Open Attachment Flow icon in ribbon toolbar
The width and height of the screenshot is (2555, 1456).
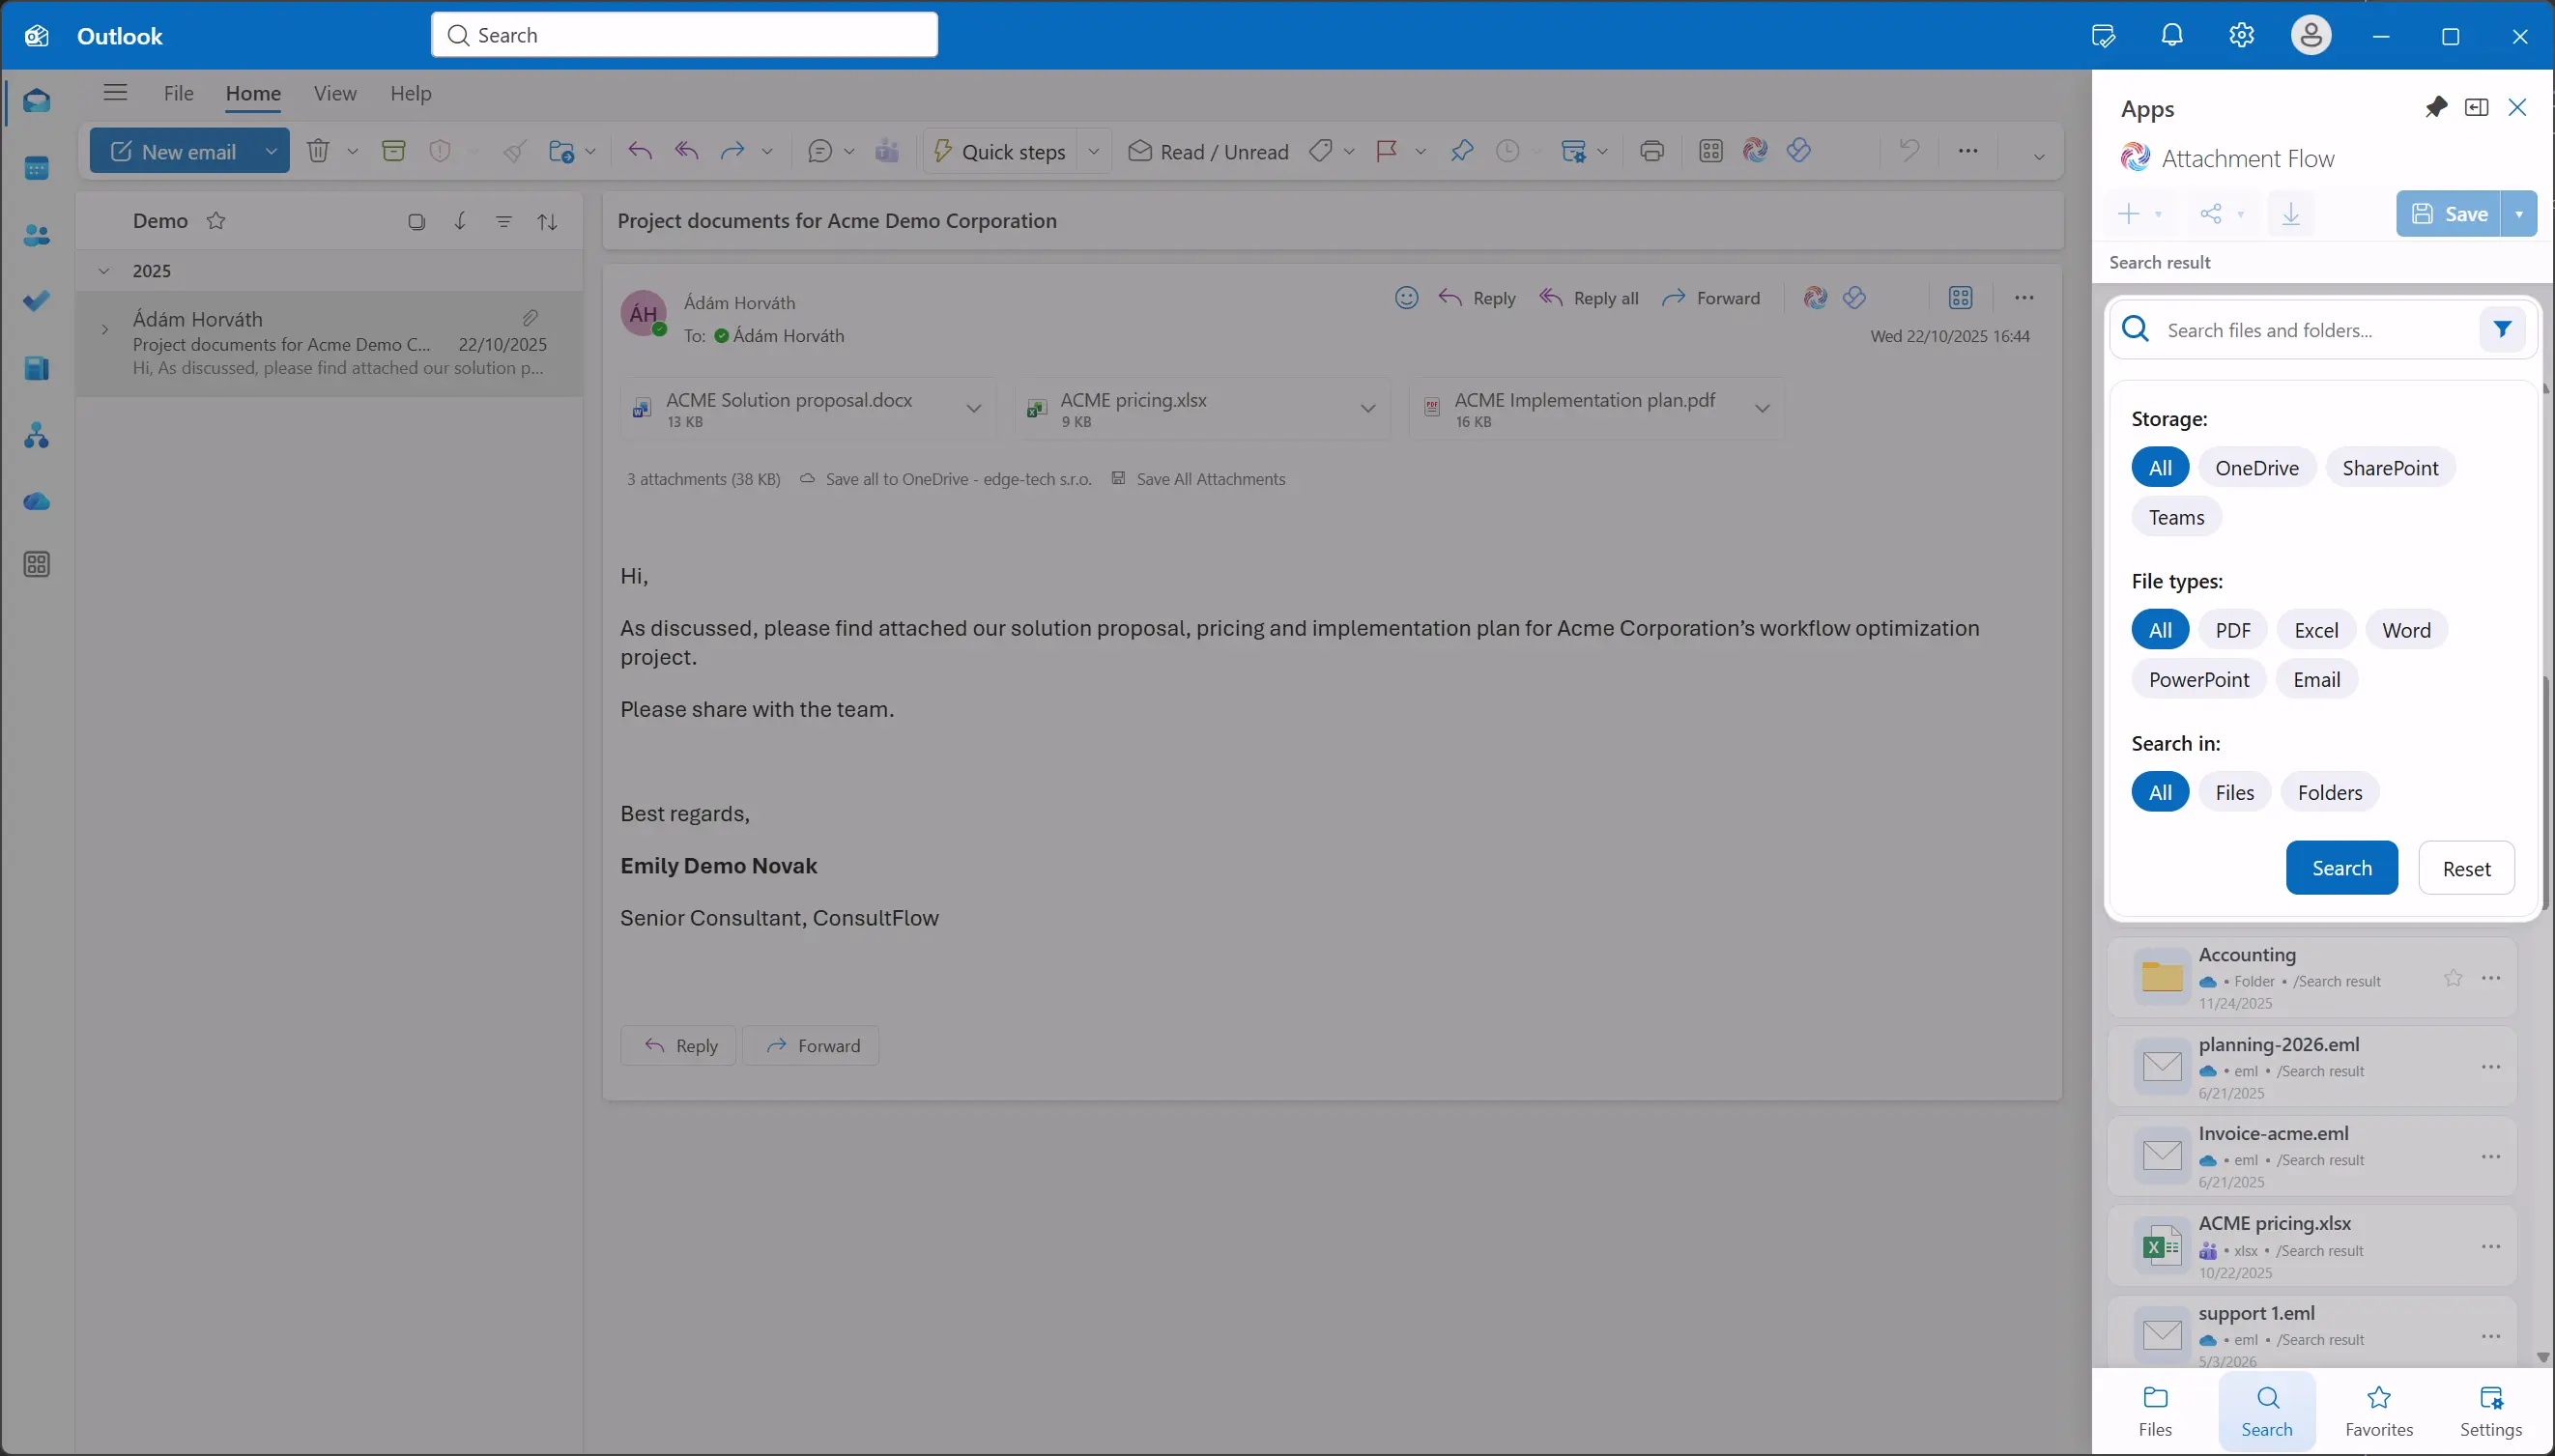(1755, 151)
